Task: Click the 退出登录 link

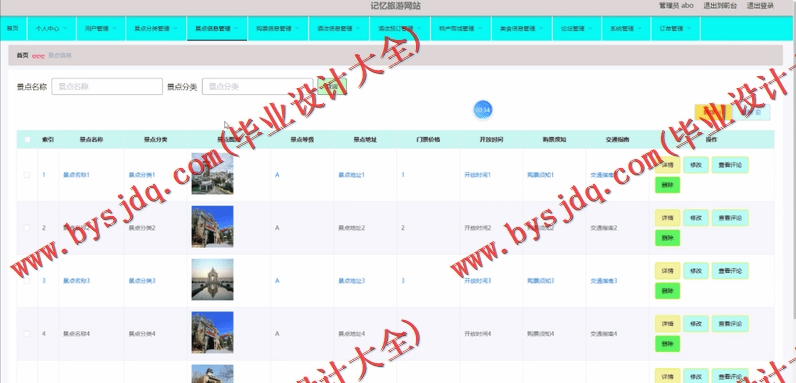Action: (x=760, y=6)
